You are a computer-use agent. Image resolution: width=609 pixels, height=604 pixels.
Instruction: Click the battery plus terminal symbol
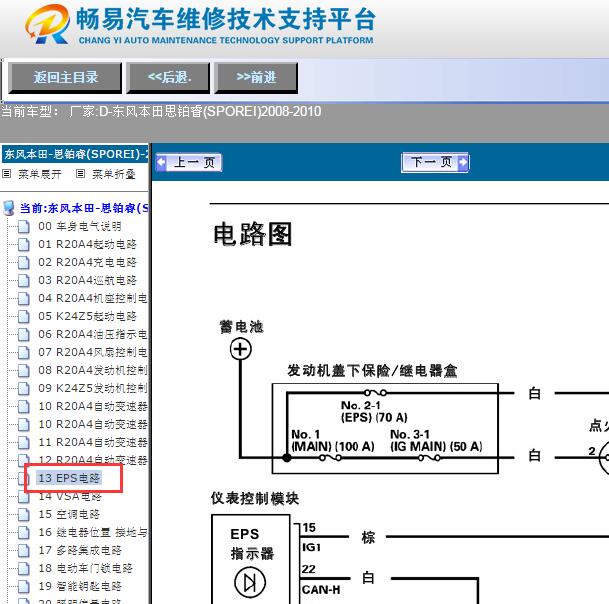(x=241, y=349)
